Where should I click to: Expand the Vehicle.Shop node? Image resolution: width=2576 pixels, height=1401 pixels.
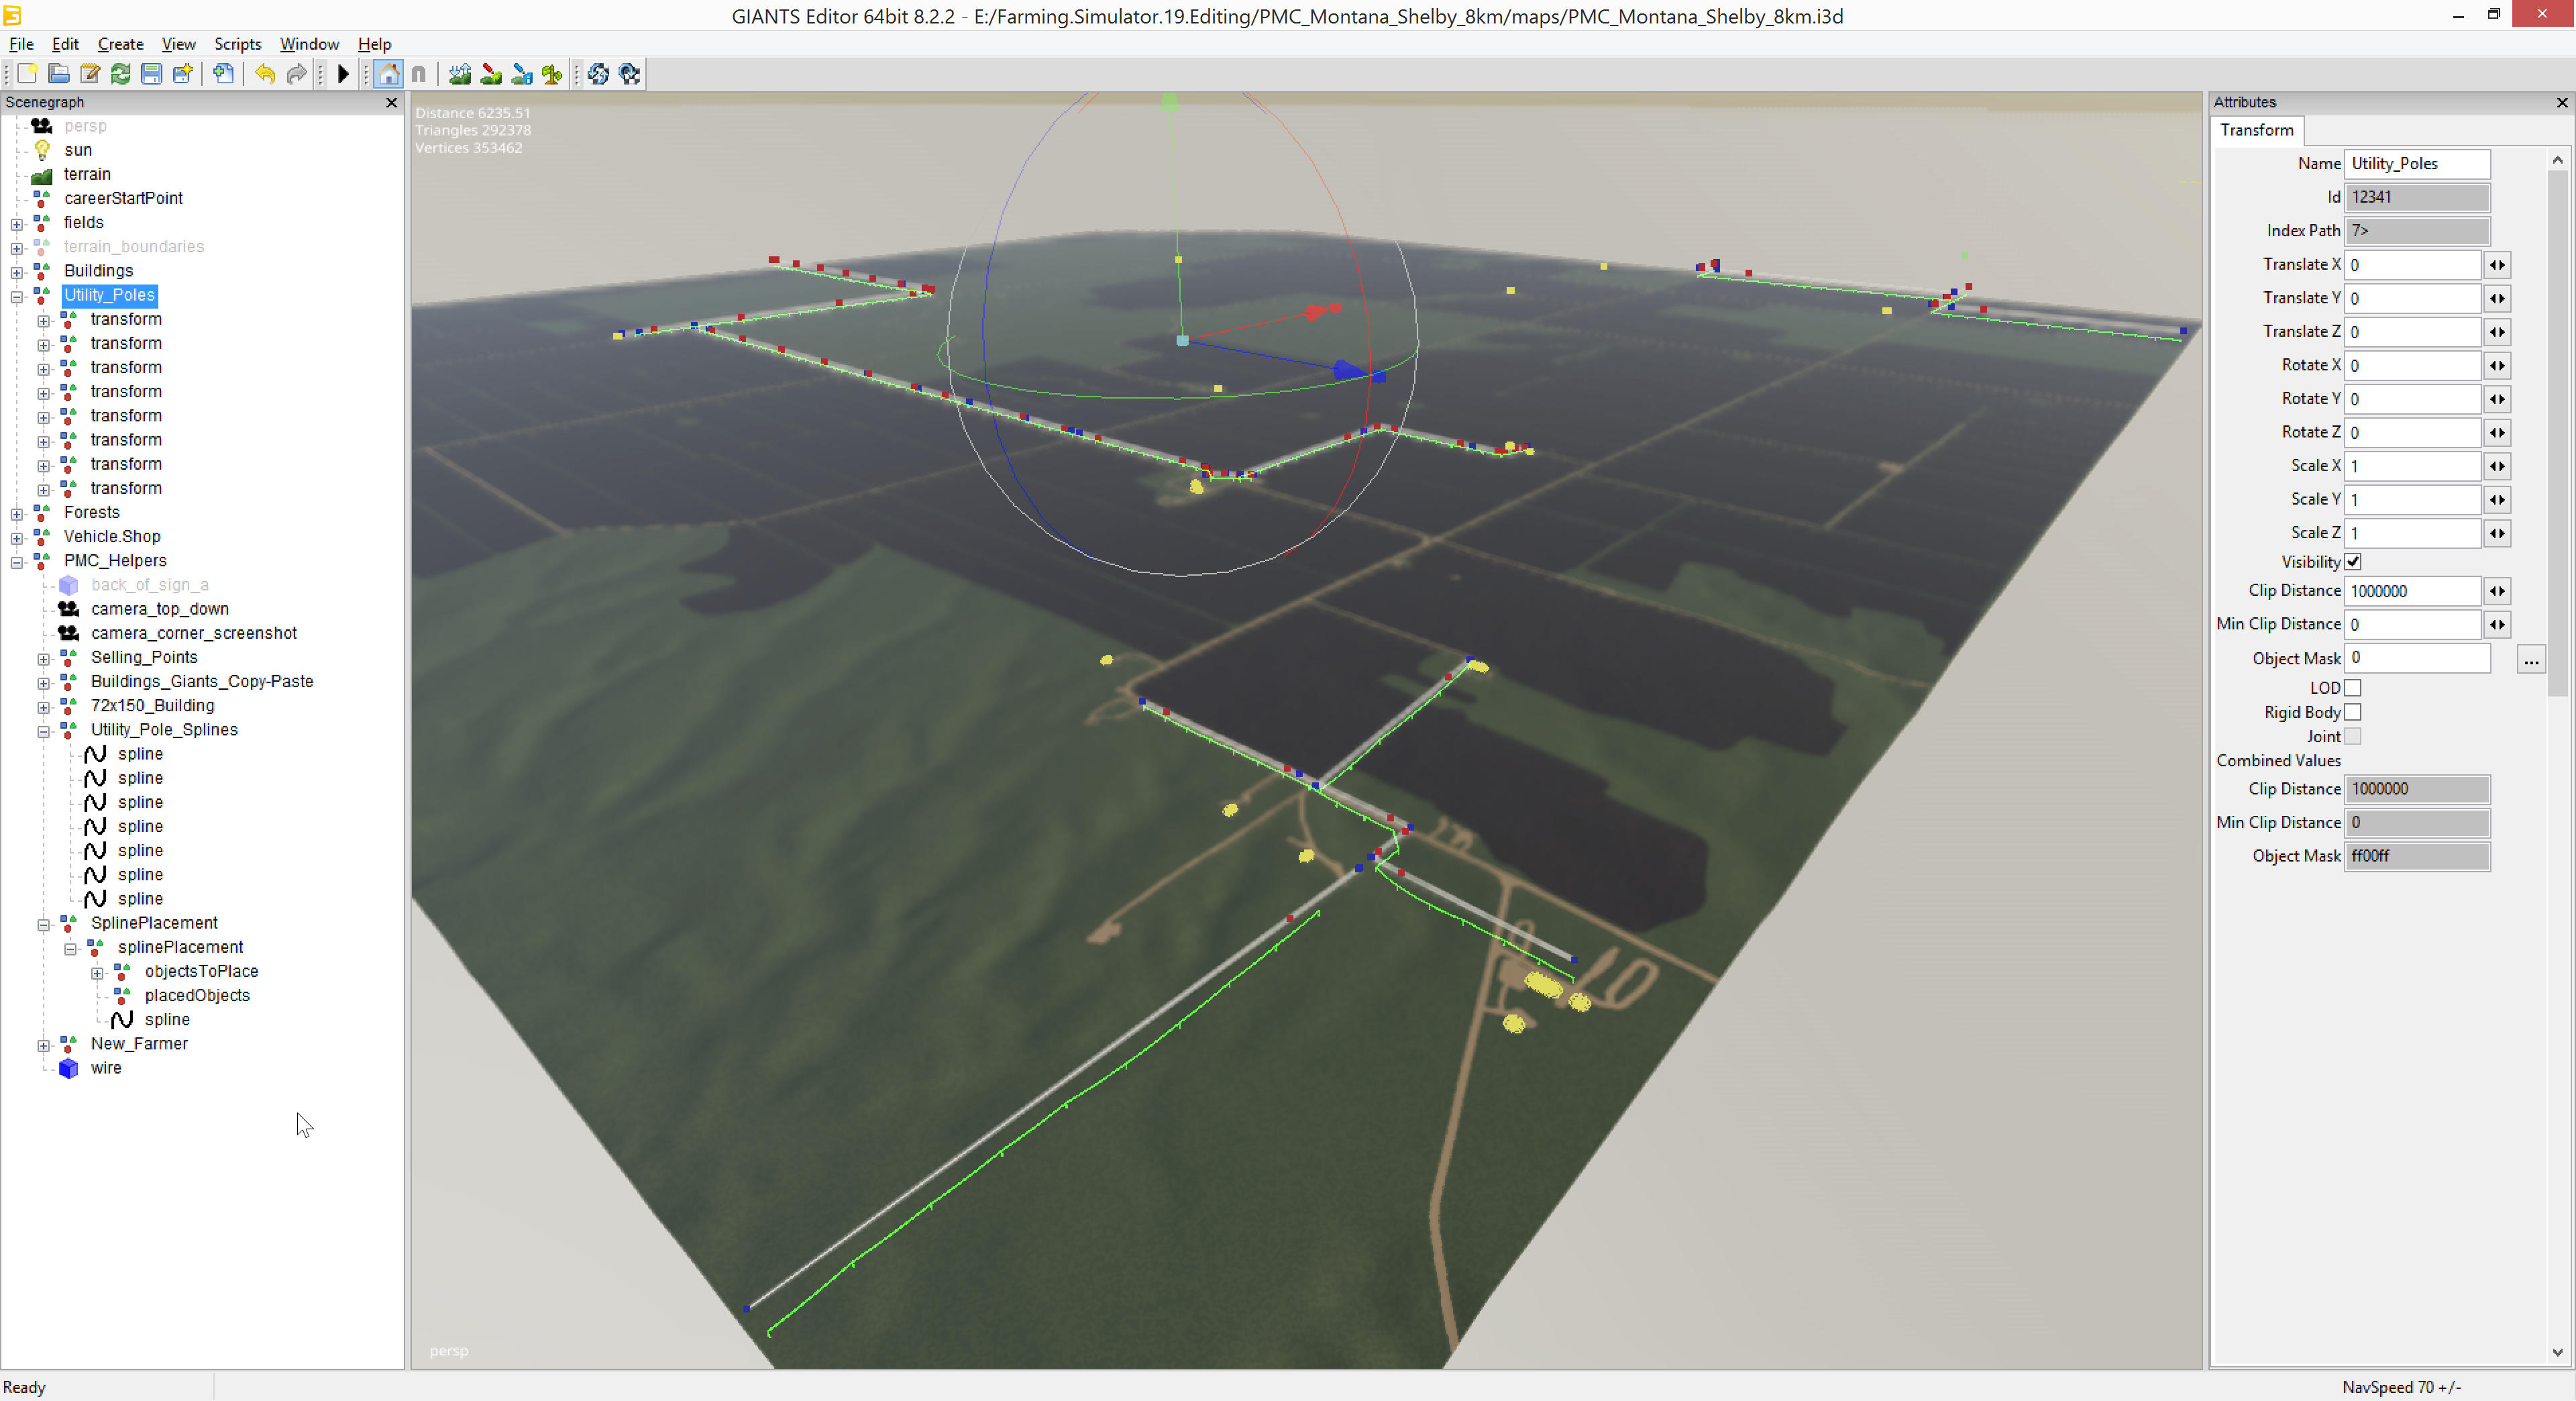point(17,538)
